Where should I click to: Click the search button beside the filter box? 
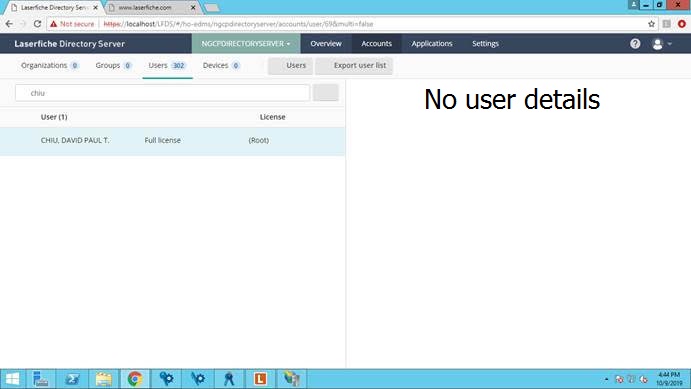tap(326, 93)
